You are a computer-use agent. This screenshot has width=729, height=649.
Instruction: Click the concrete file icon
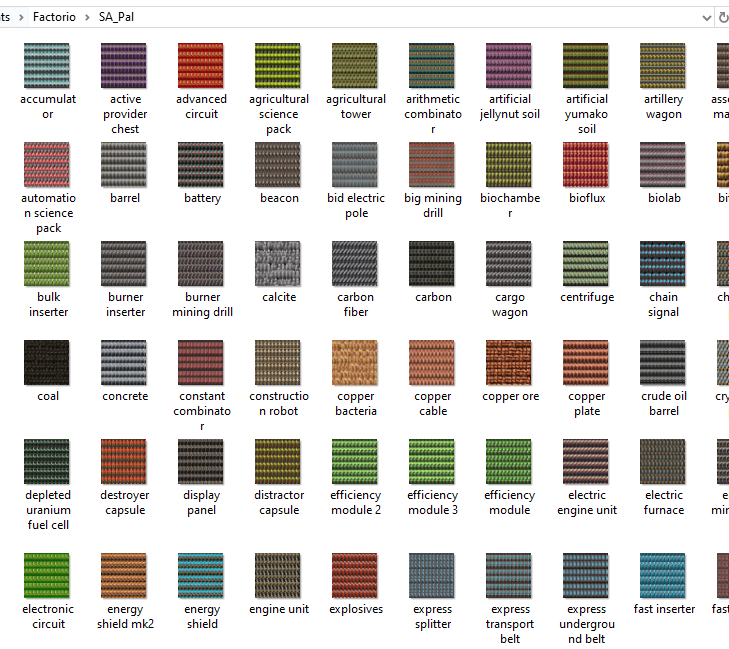124,363
